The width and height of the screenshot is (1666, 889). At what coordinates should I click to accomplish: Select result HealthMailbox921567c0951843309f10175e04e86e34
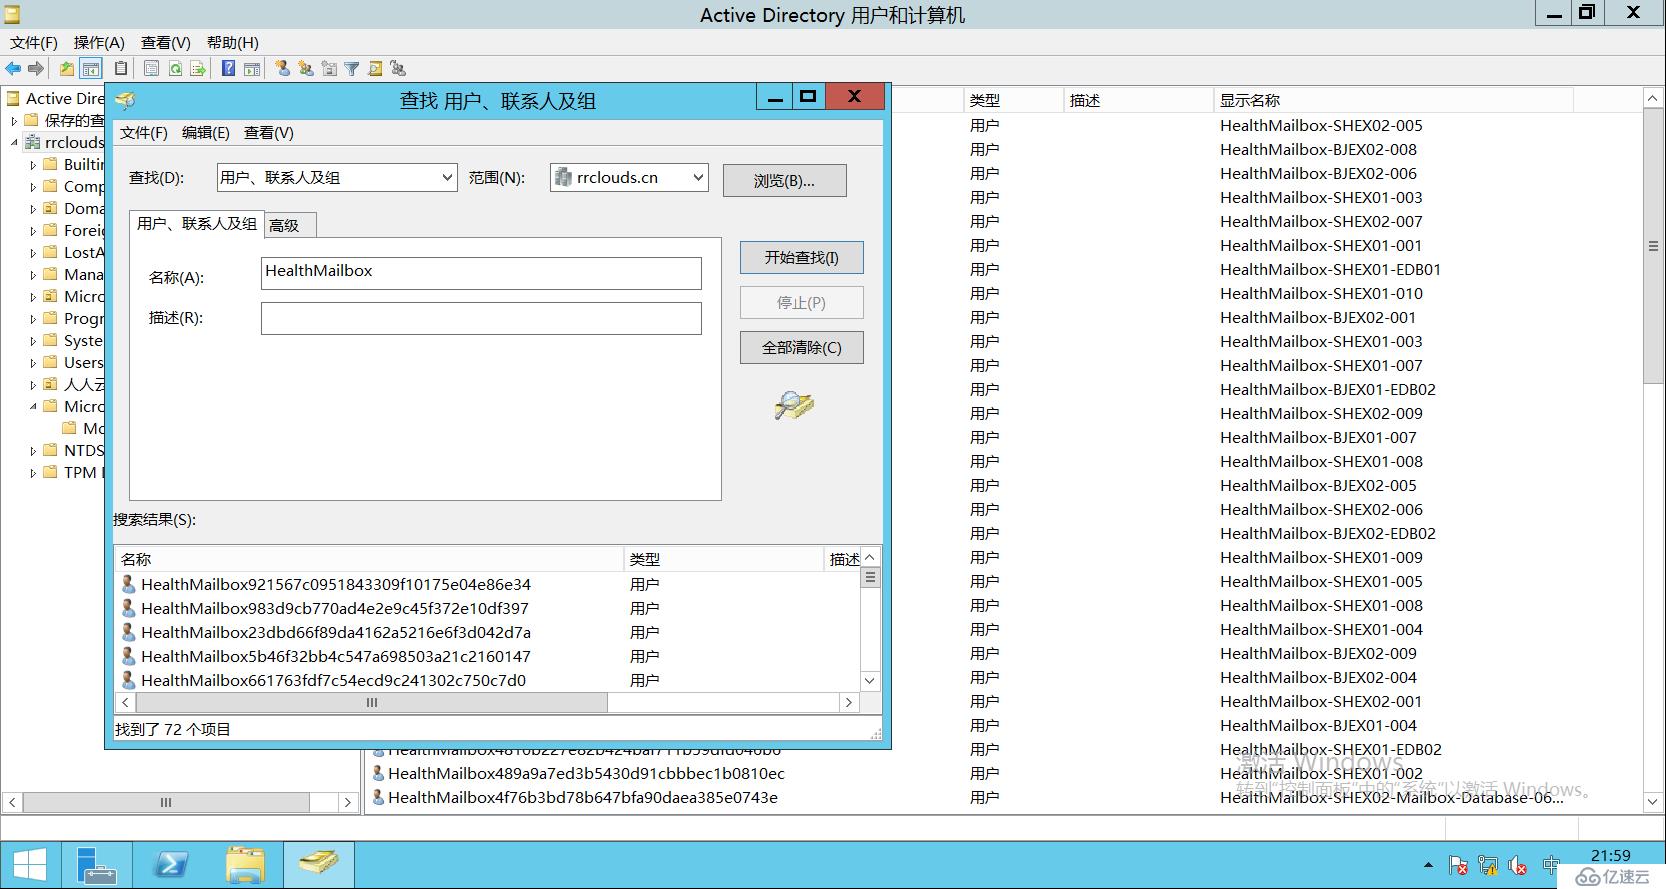click(x=335, y=584)
